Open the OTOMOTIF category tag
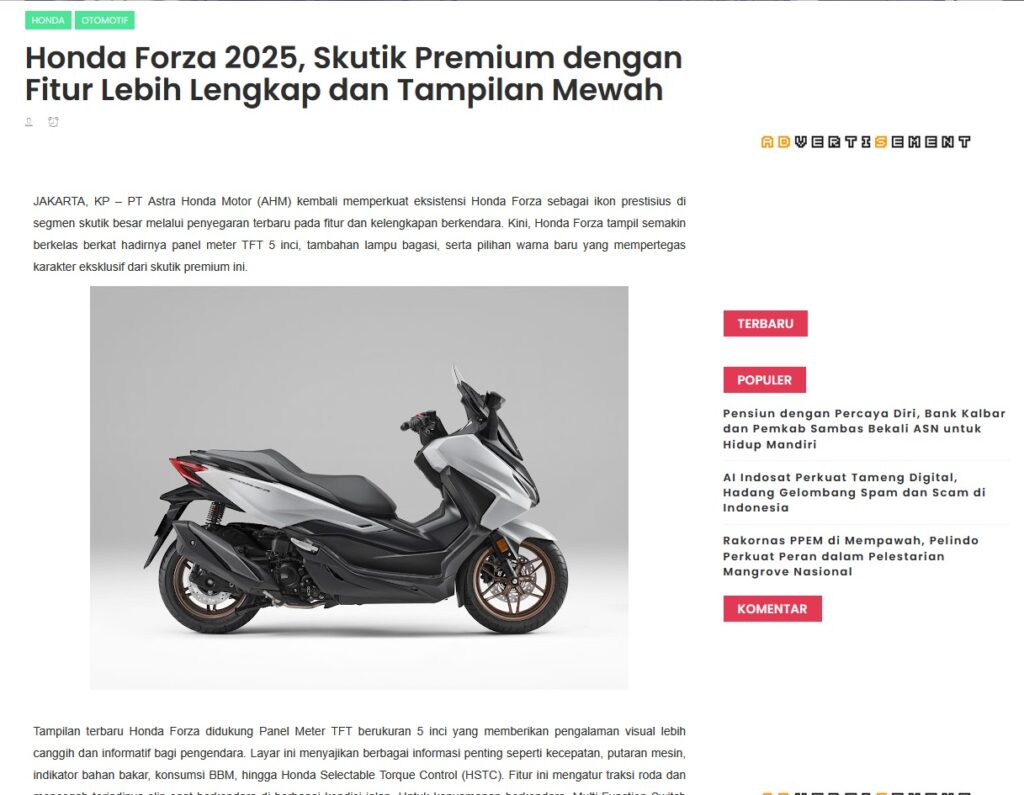Viewport: 1024px width, 795px height. (104, 20)
